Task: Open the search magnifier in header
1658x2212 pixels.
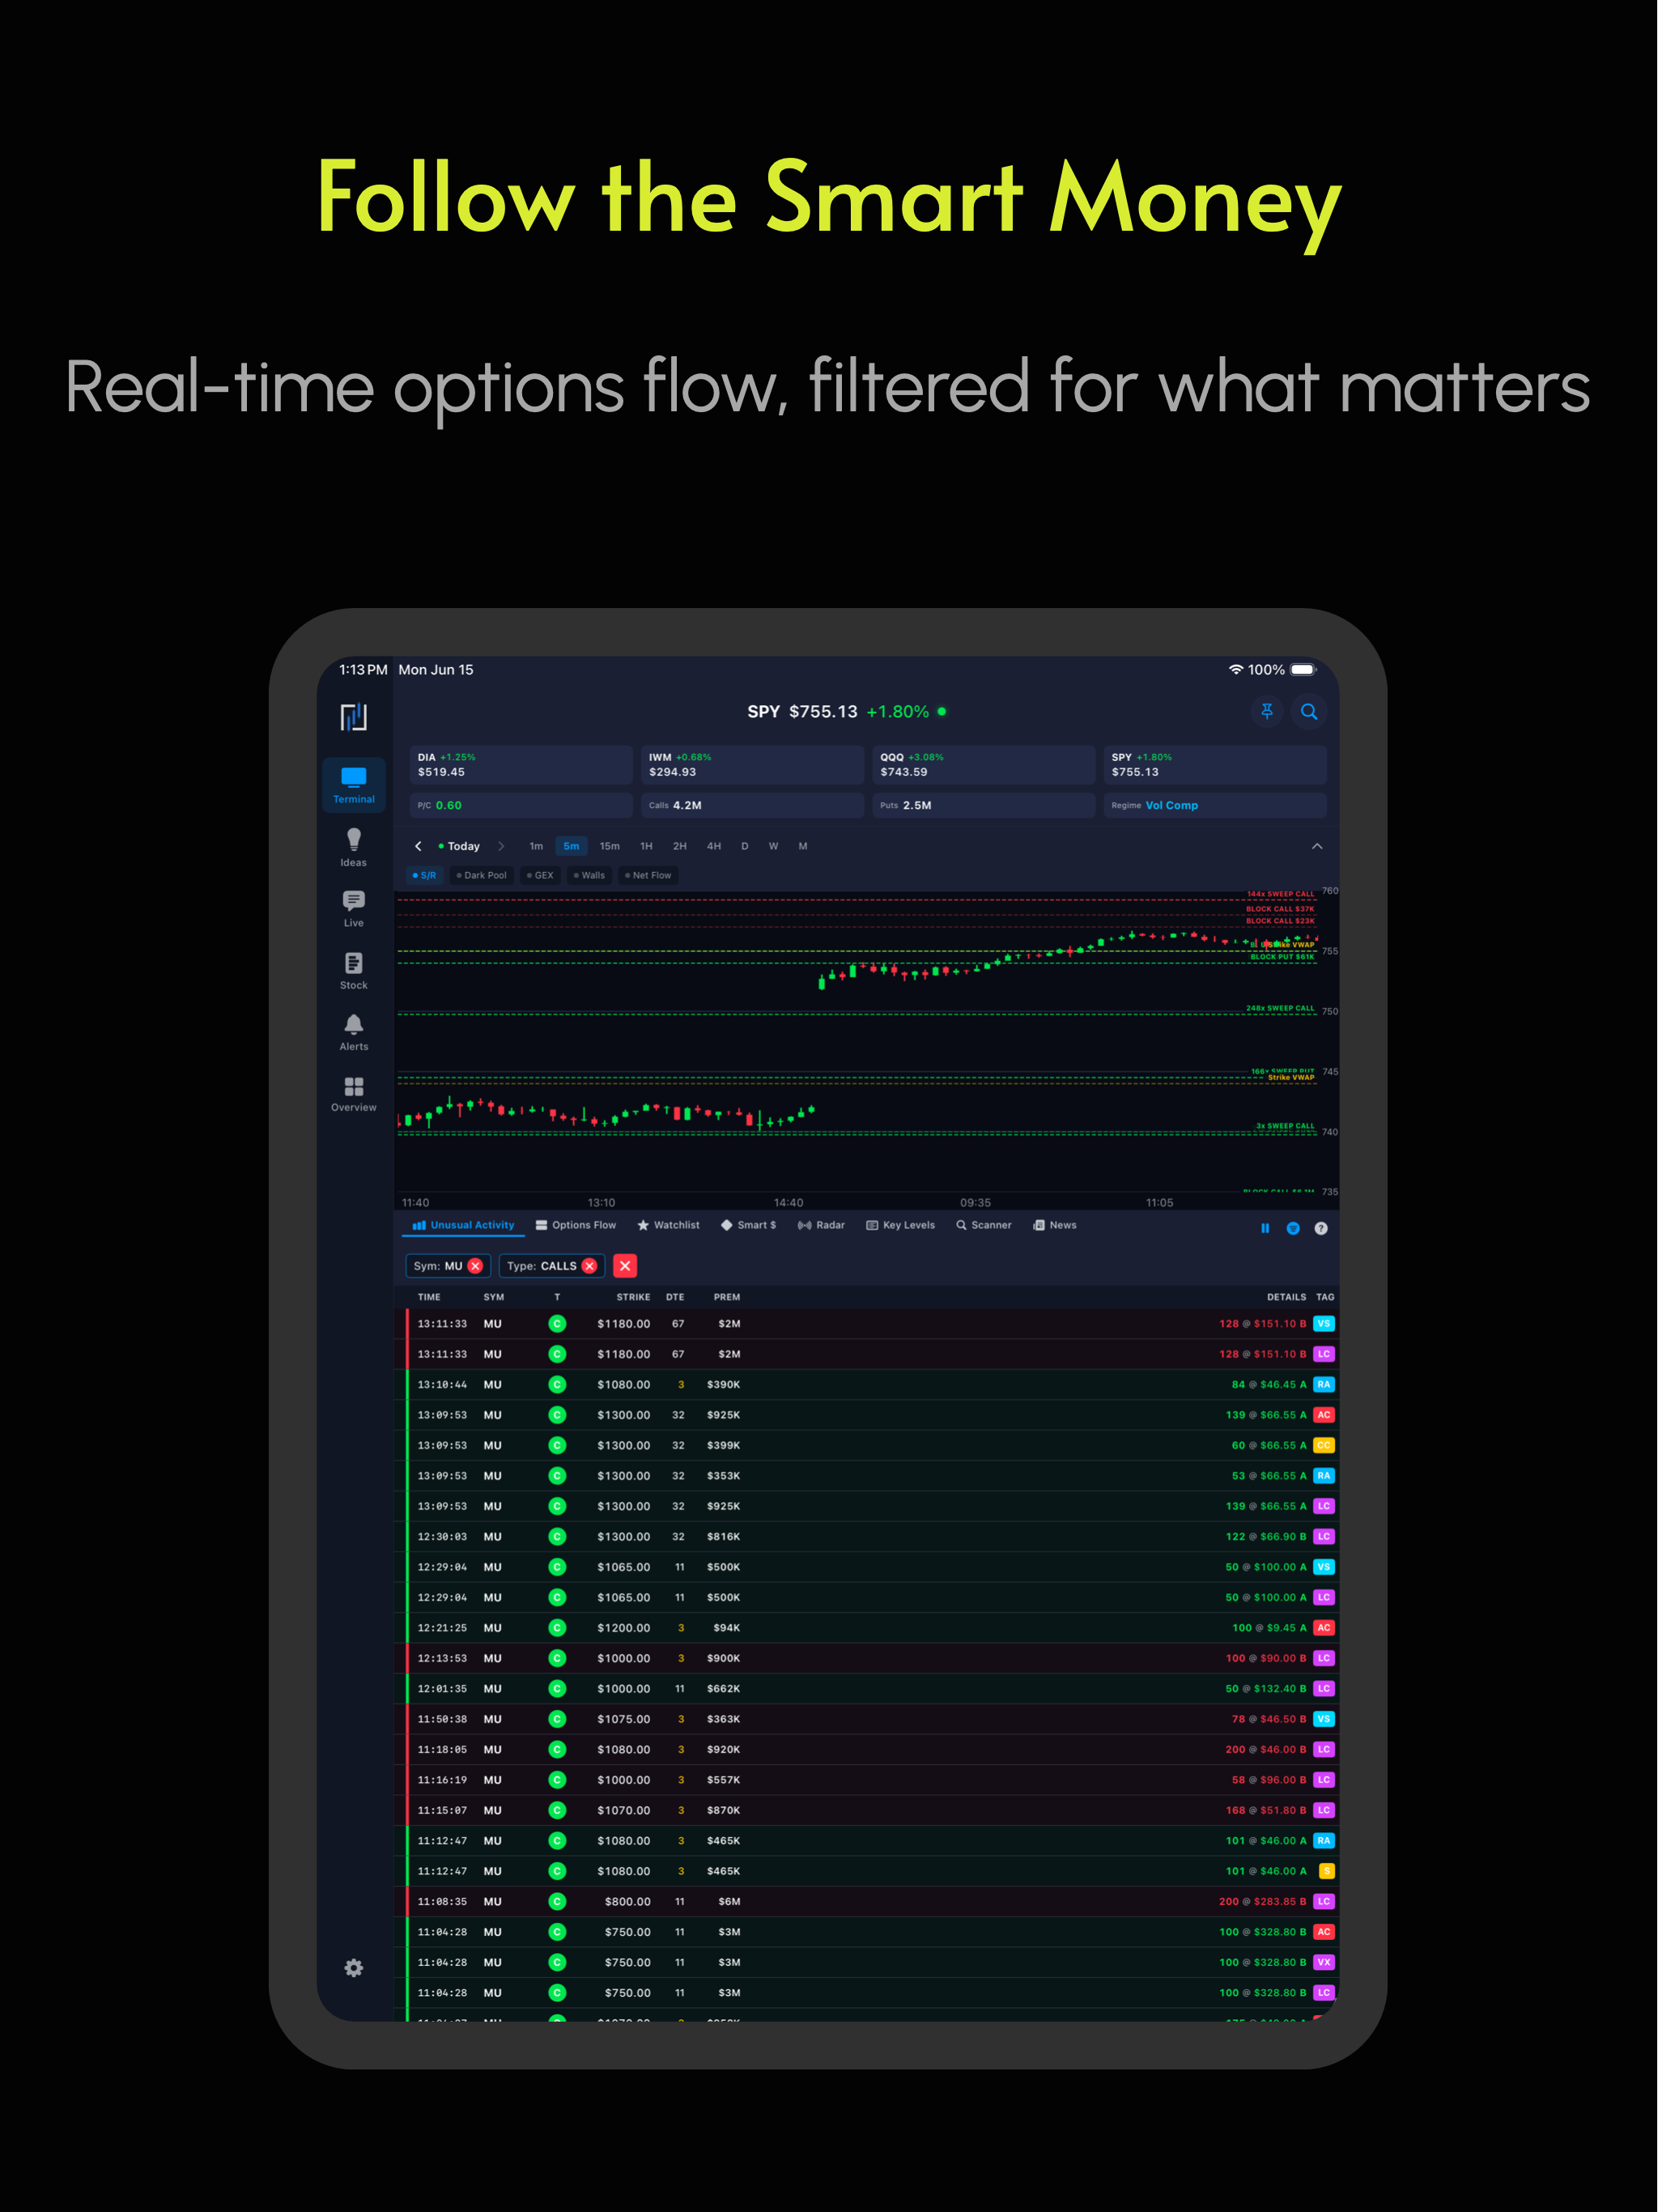Action: pos(1309,711)
